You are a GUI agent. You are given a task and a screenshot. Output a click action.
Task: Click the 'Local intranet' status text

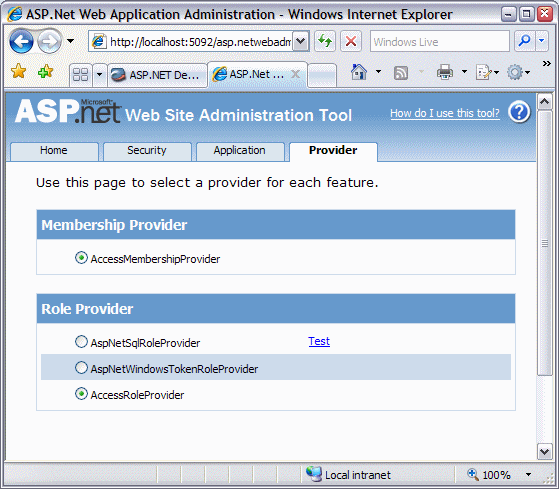pyautogui.click(x=358, y=475)
